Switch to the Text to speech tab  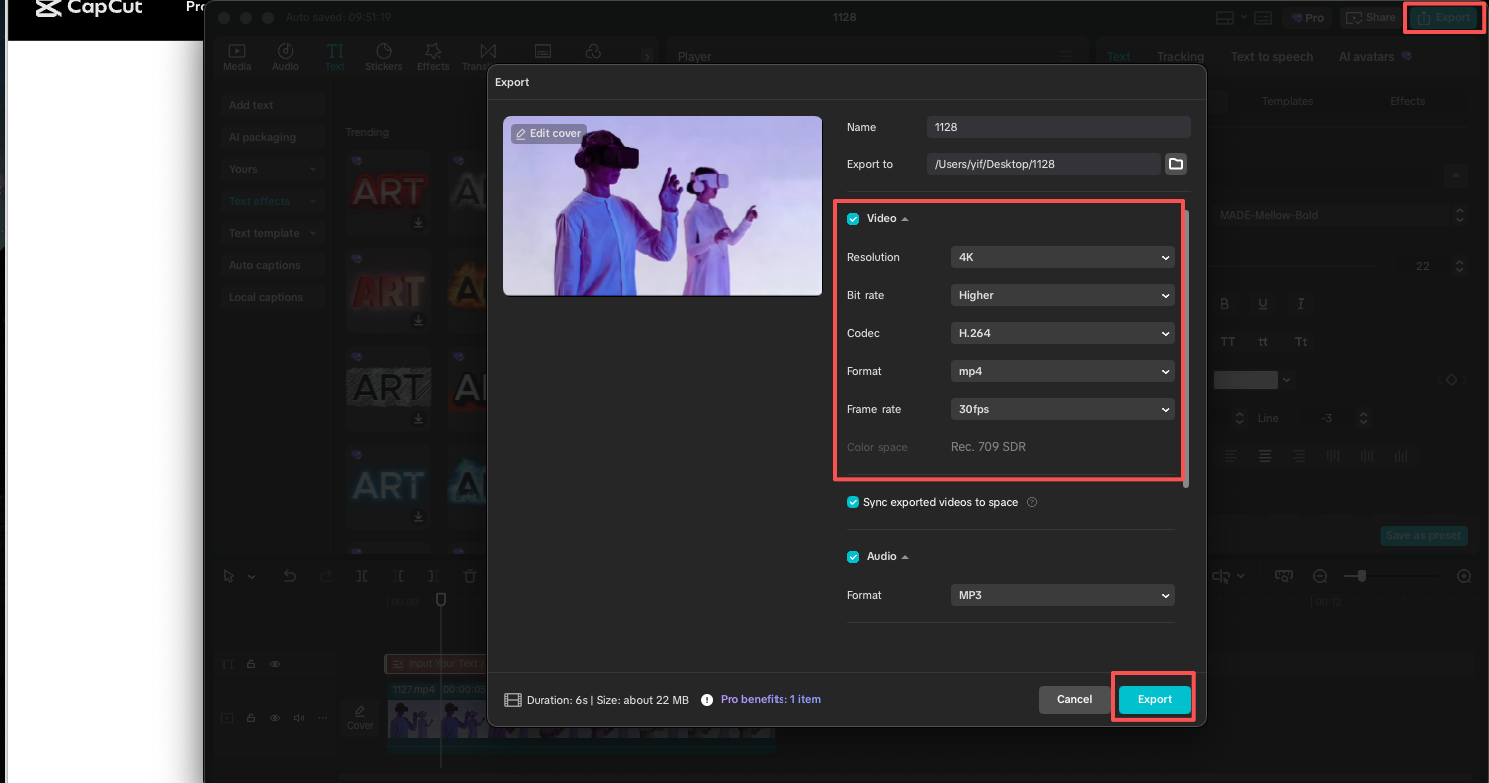1272,56
